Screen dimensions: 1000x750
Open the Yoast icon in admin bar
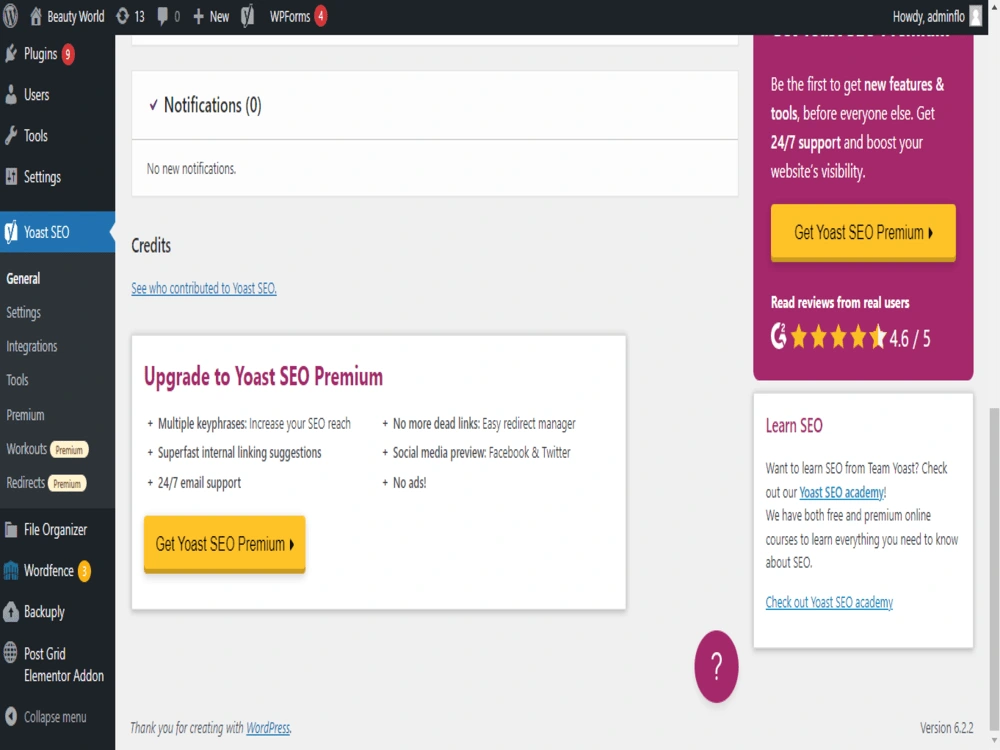[247, 16]
